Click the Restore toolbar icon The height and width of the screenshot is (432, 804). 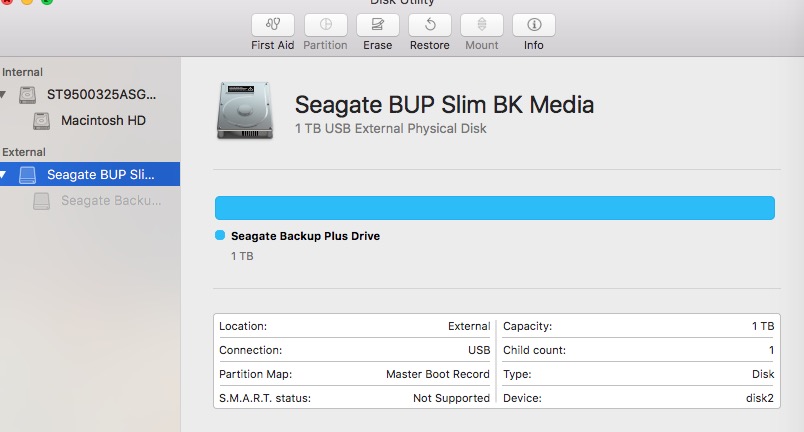click(x=429, y=25)
